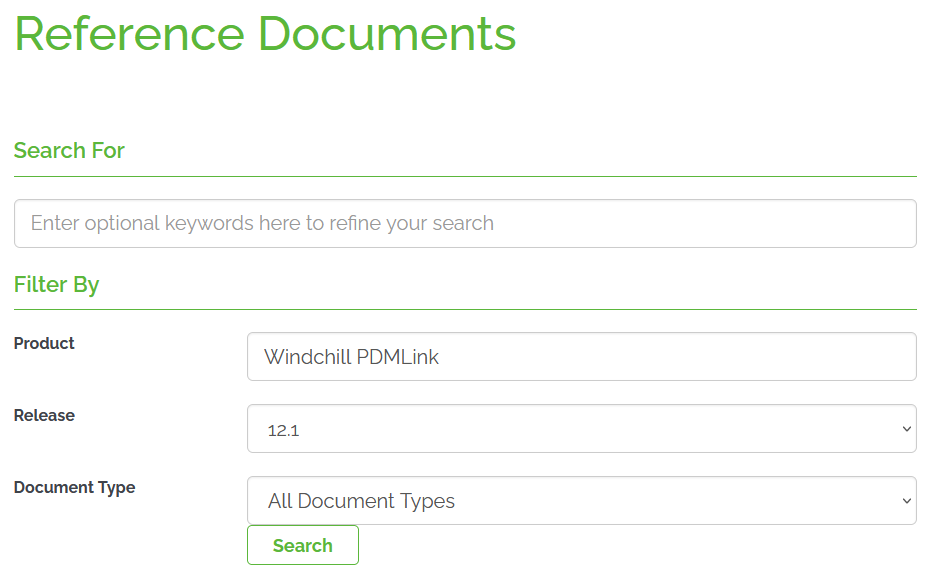Click the Product field showing Windchill PDMLink
This screenshot has height=573, width=928.
click(x=582, y=356)
